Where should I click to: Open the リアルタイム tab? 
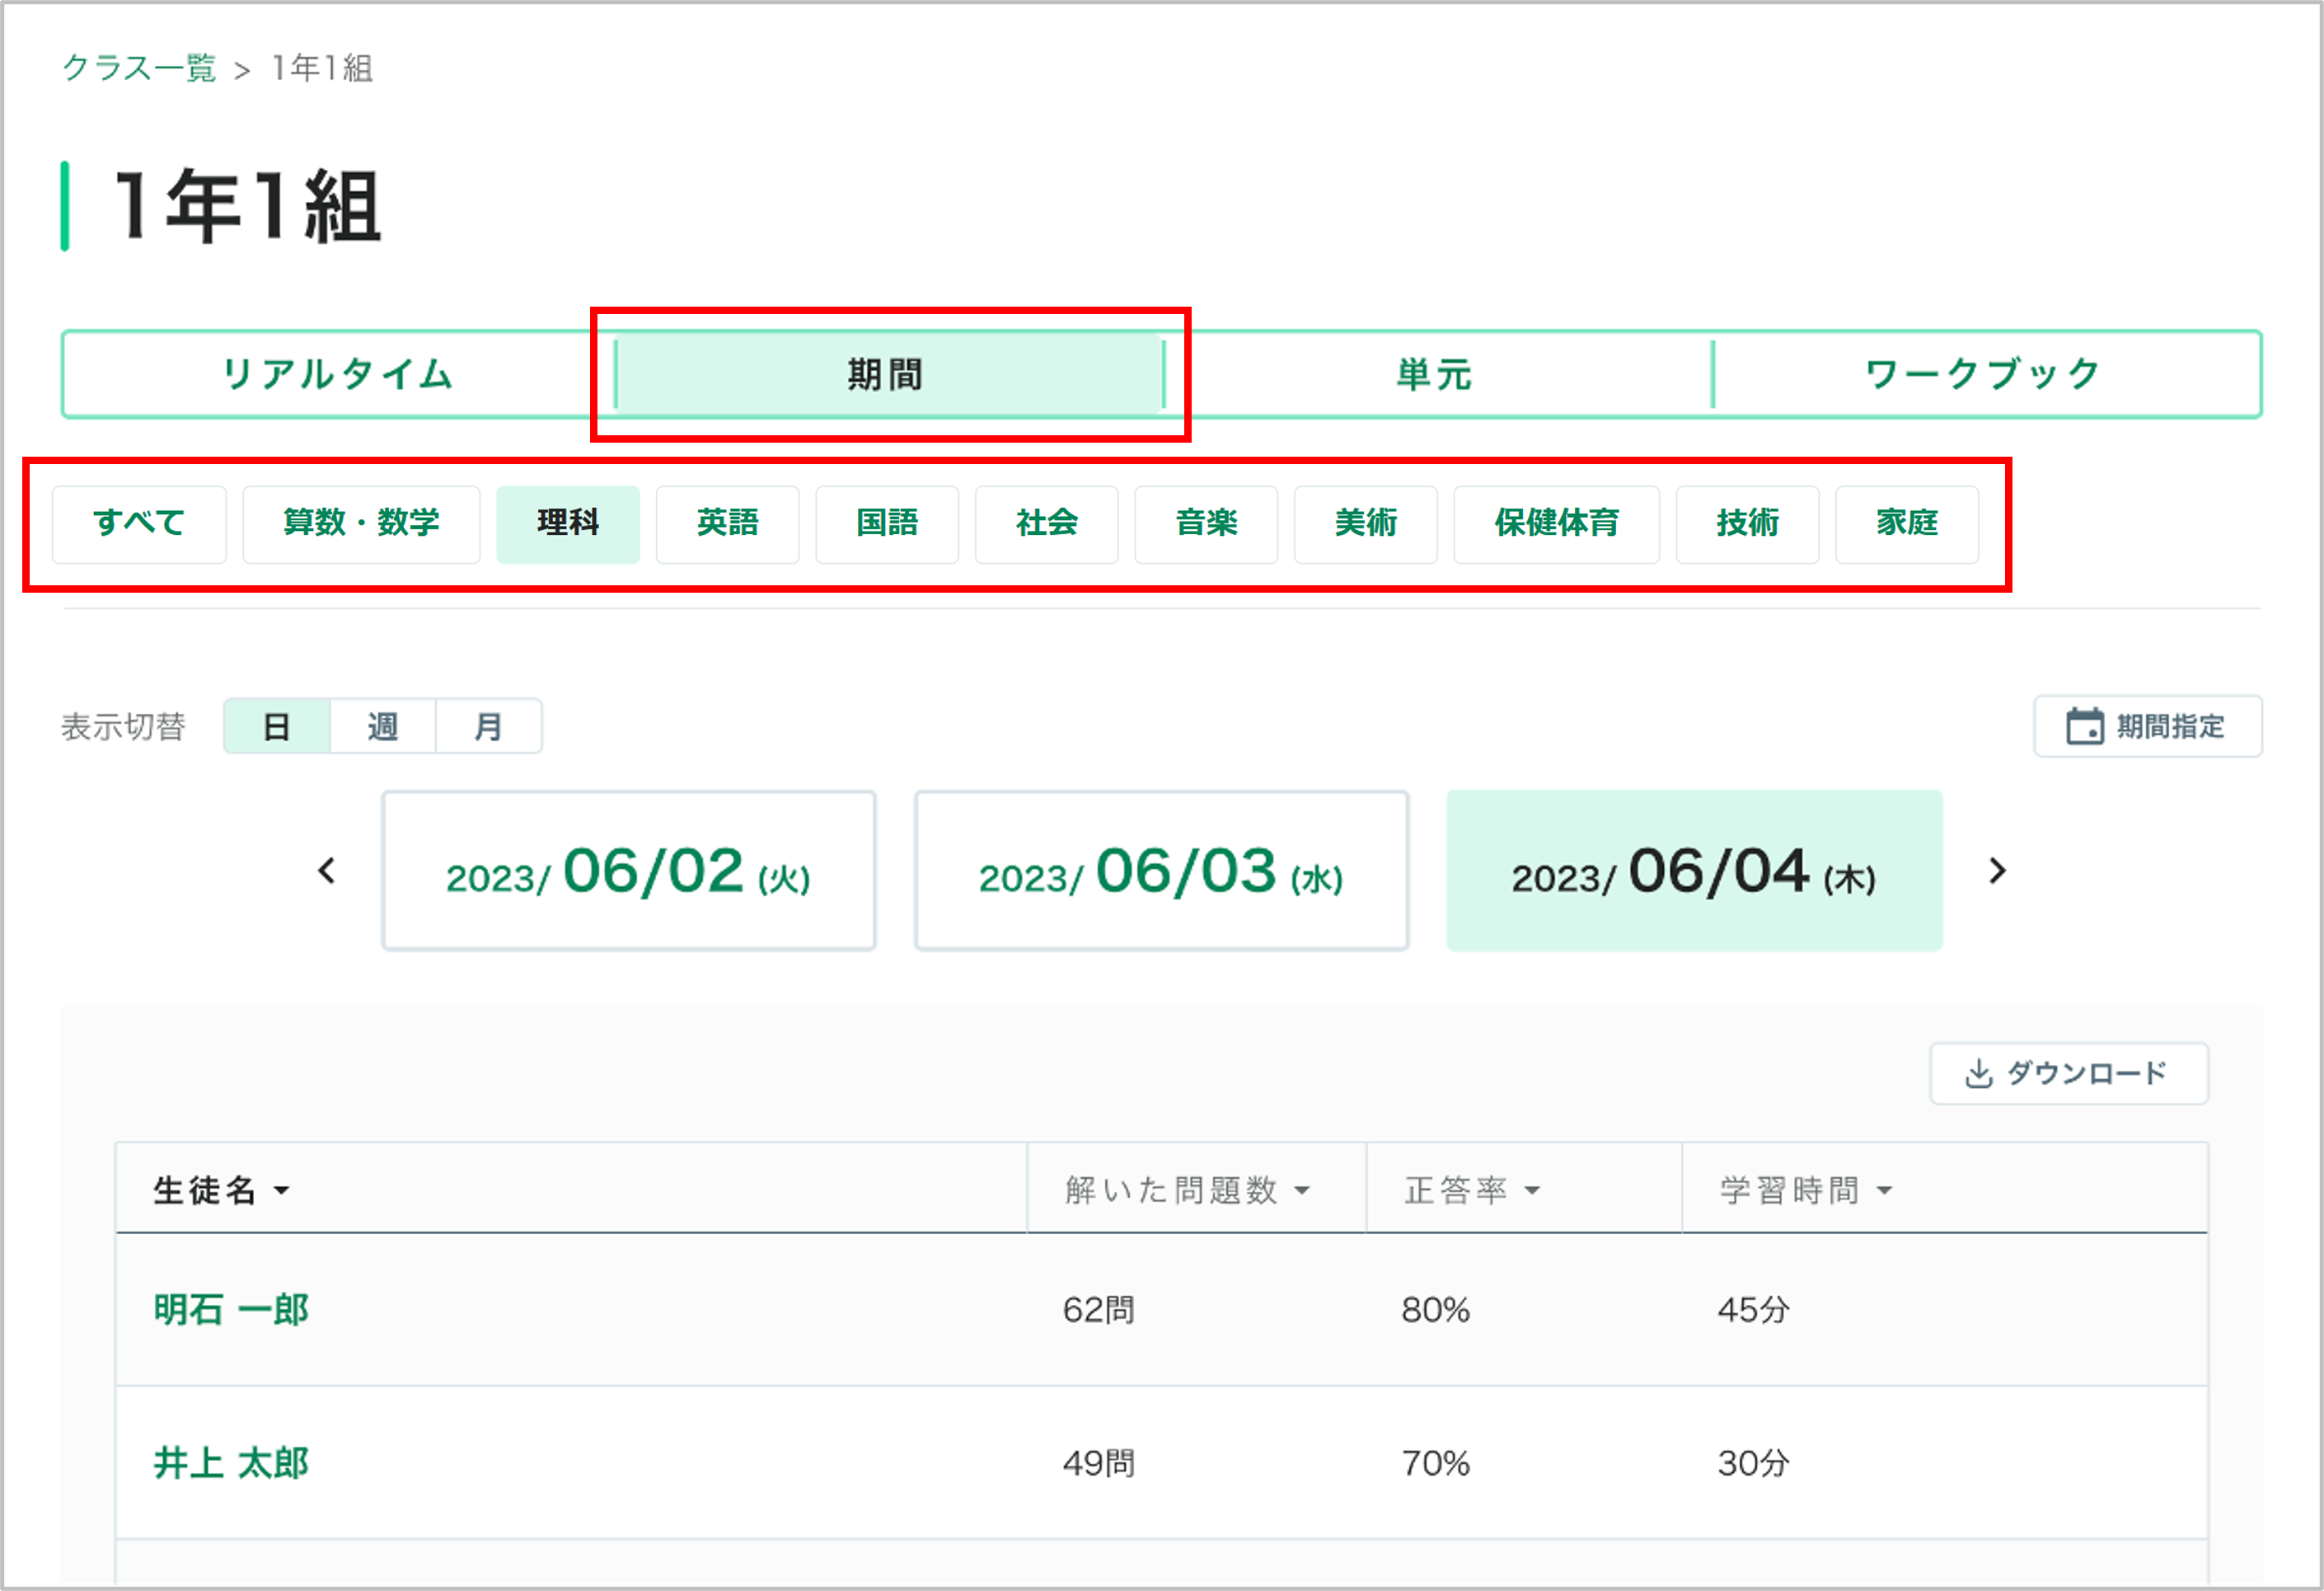tap(338, 374)
